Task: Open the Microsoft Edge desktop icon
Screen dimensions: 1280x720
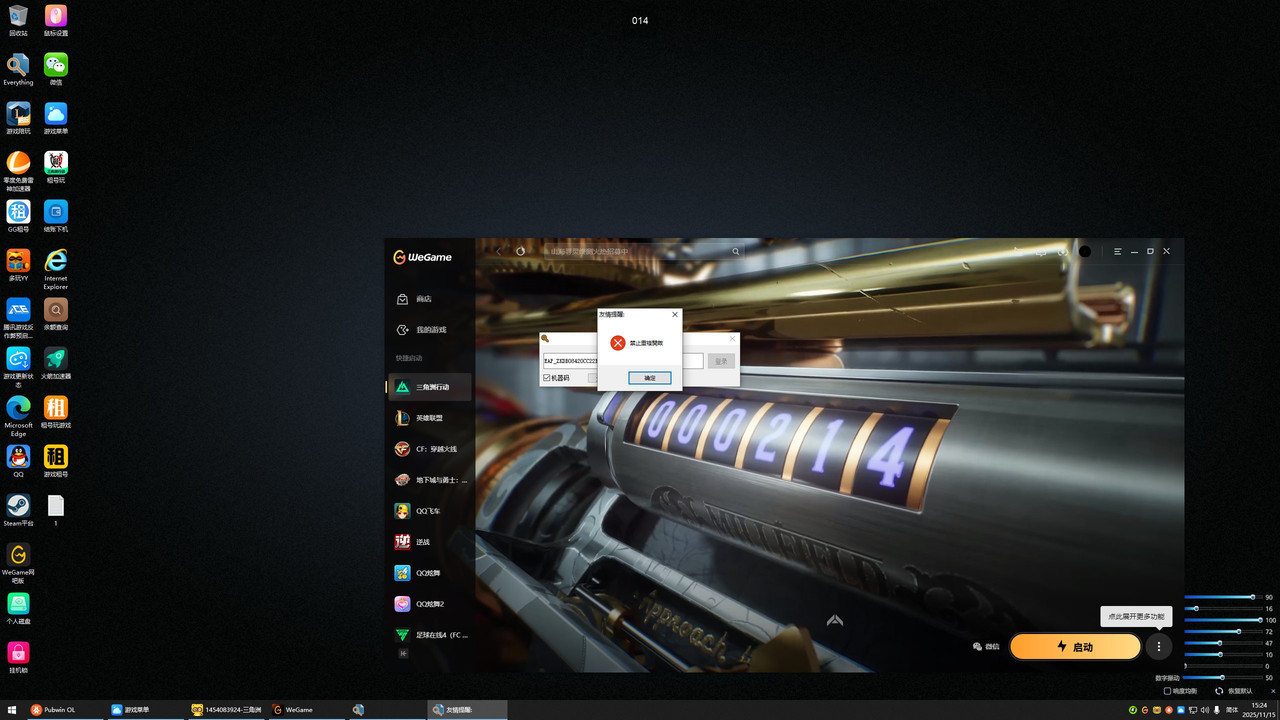Action: (18, 415)
